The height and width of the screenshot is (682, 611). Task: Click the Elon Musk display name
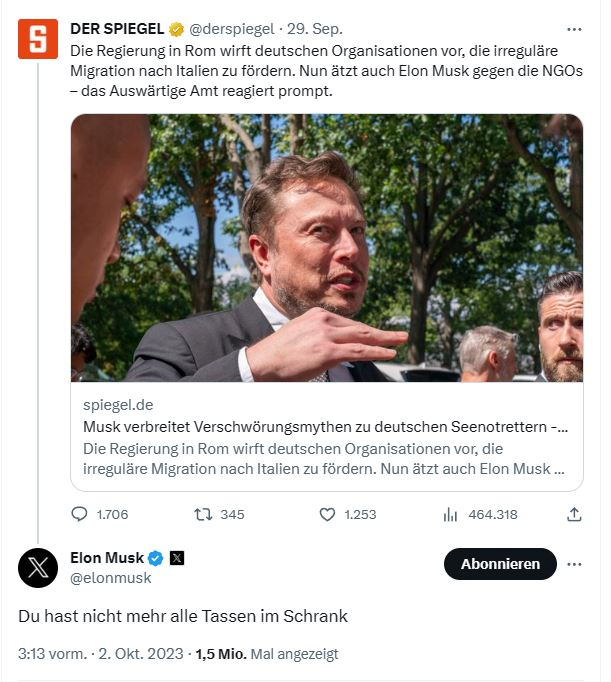coord(107,558)
